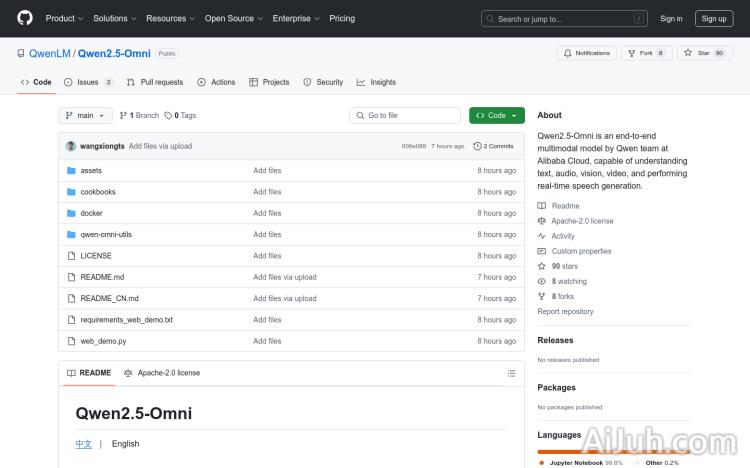Image resolution: width=750 pixels, height=468 pixels.
Task: Open README_CN.md file
Action: 109,298
